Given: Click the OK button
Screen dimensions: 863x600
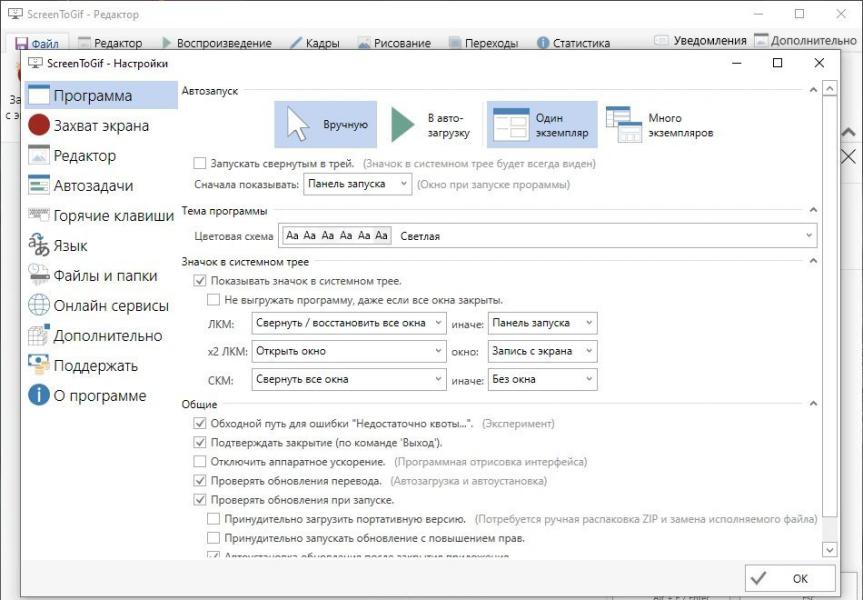Looking at the screenshot, I should (790, 579).
